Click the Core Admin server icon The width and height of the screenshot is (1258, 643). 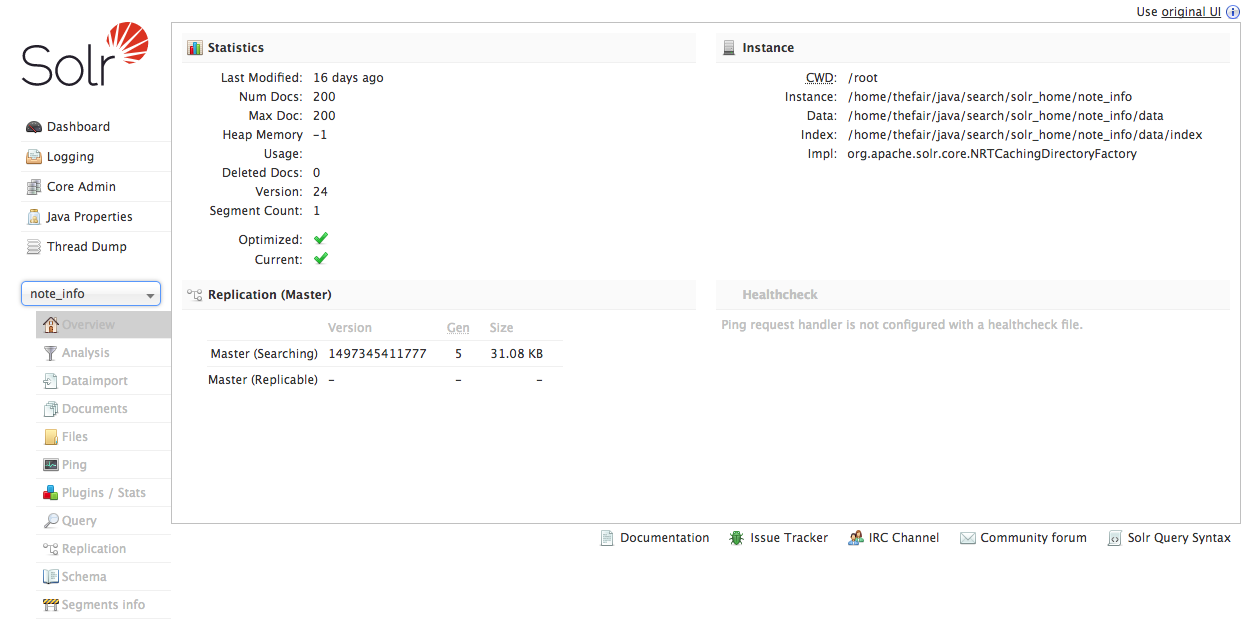tap(34, 187)
